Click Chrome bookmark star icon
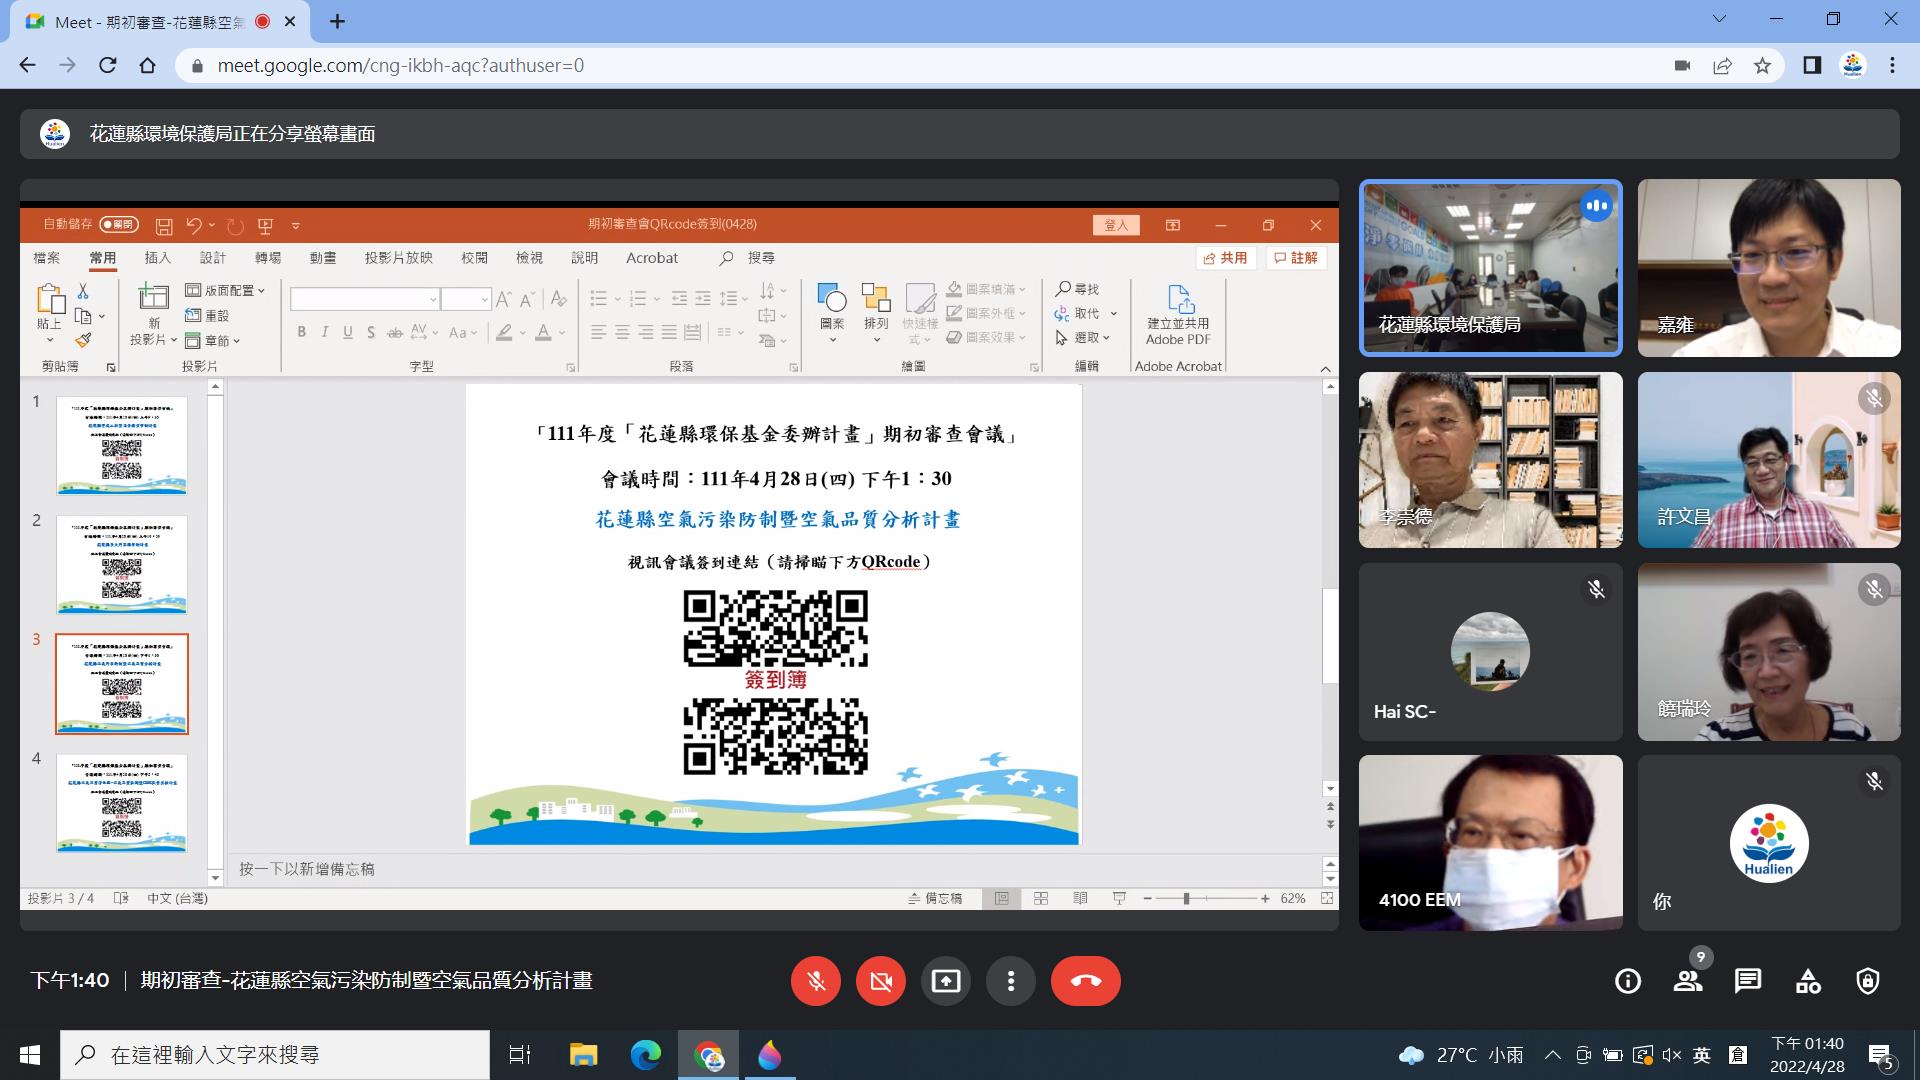Image resolution: width=1920 pixels, height=1080 pixels. (x=1762, y=66)
